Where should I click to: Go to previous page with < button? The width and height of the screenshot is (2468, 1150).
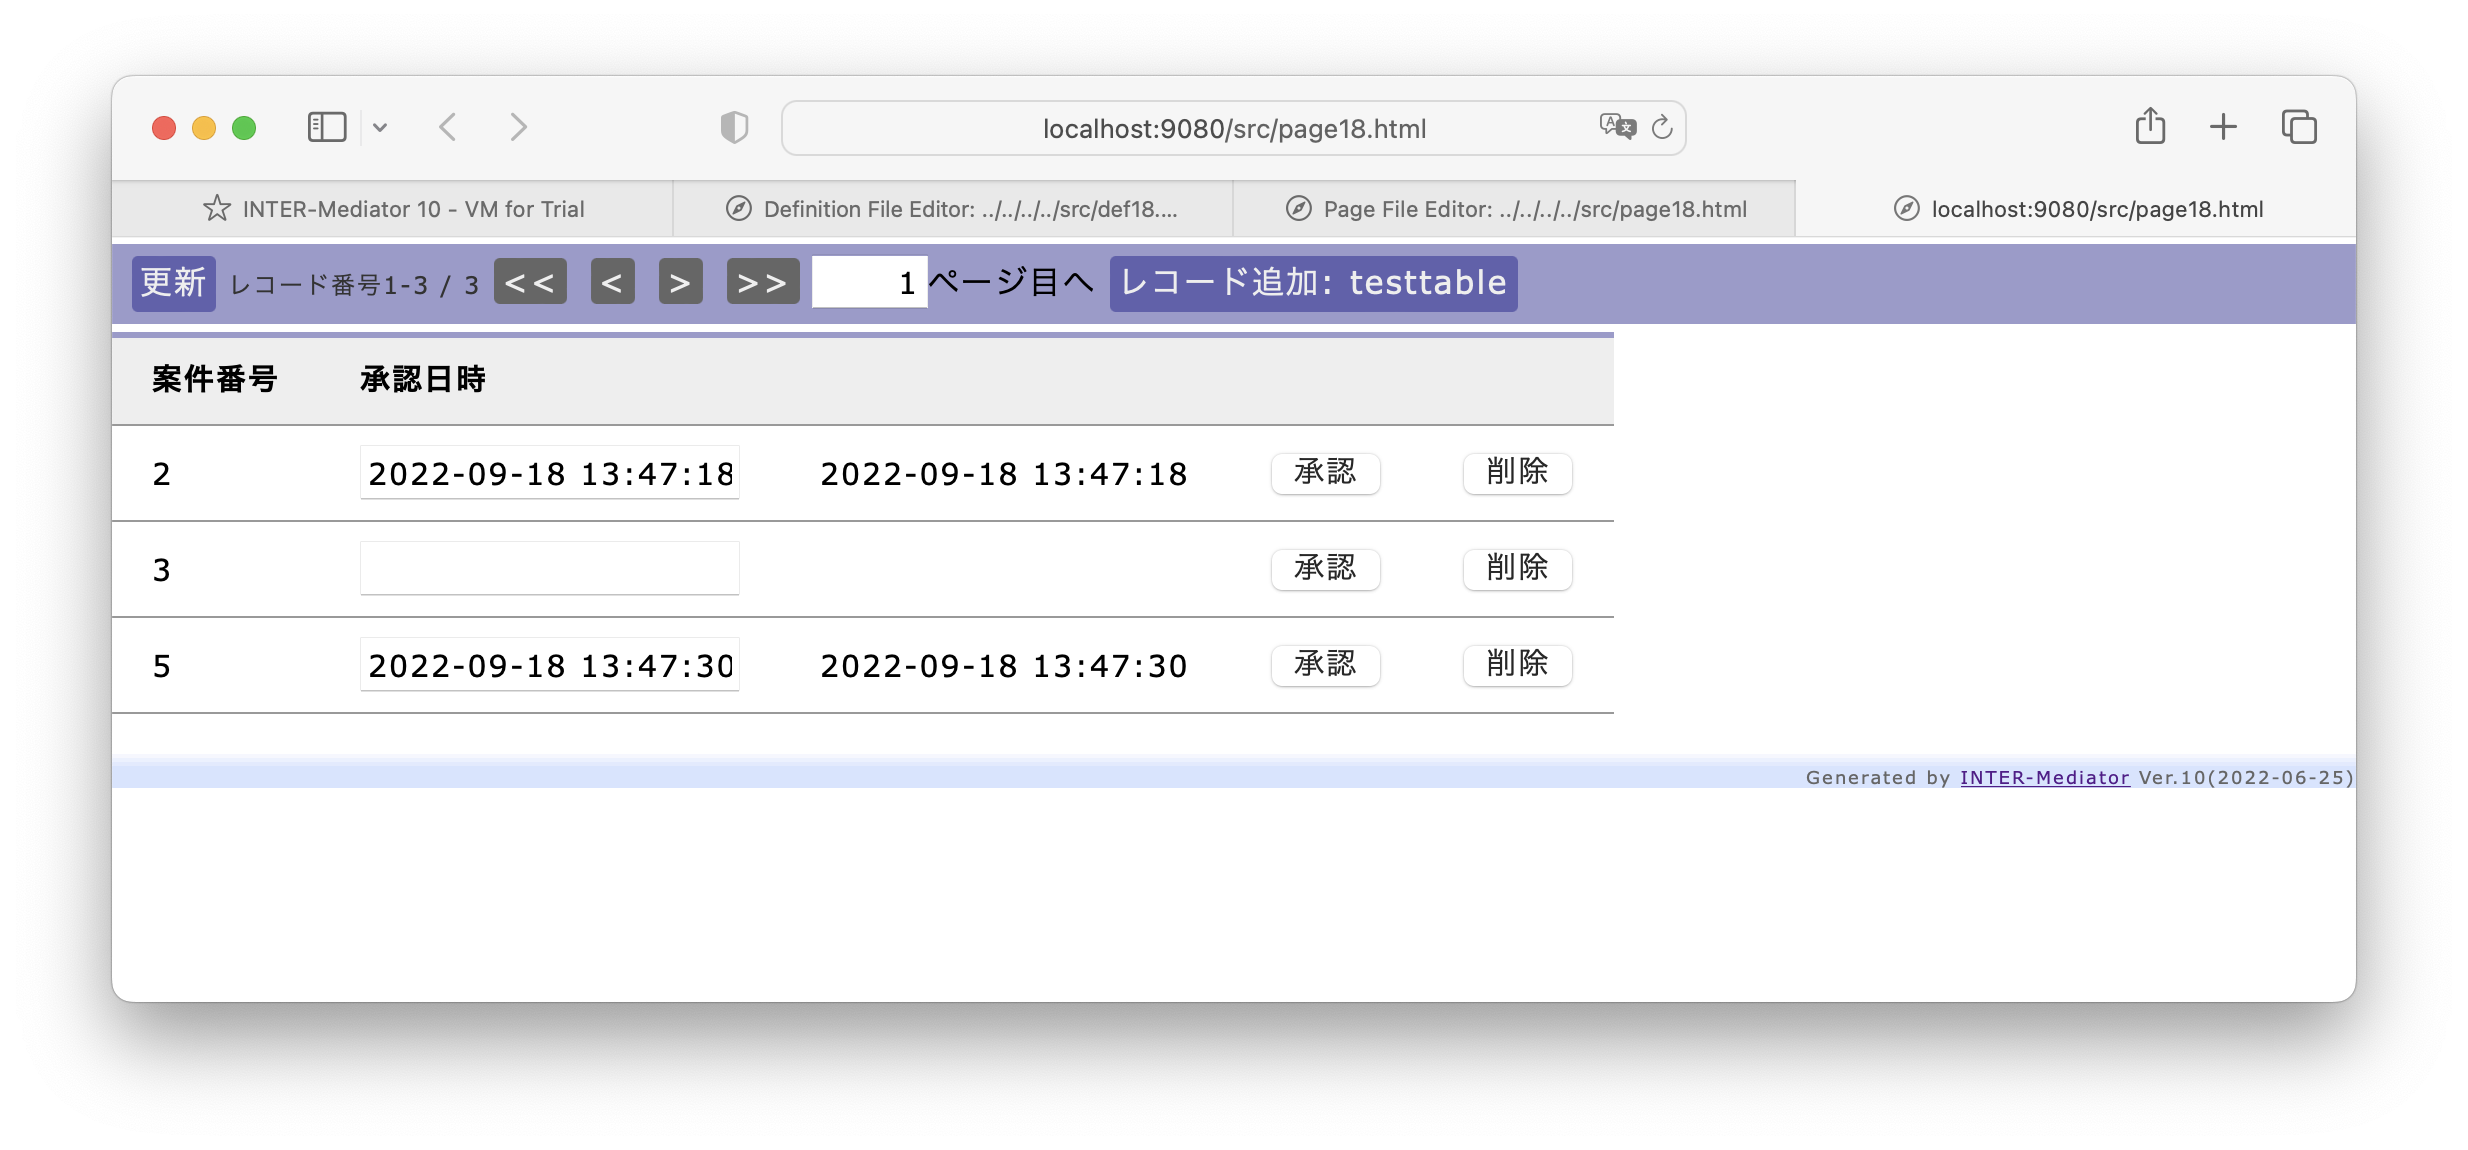pos(612,282)
